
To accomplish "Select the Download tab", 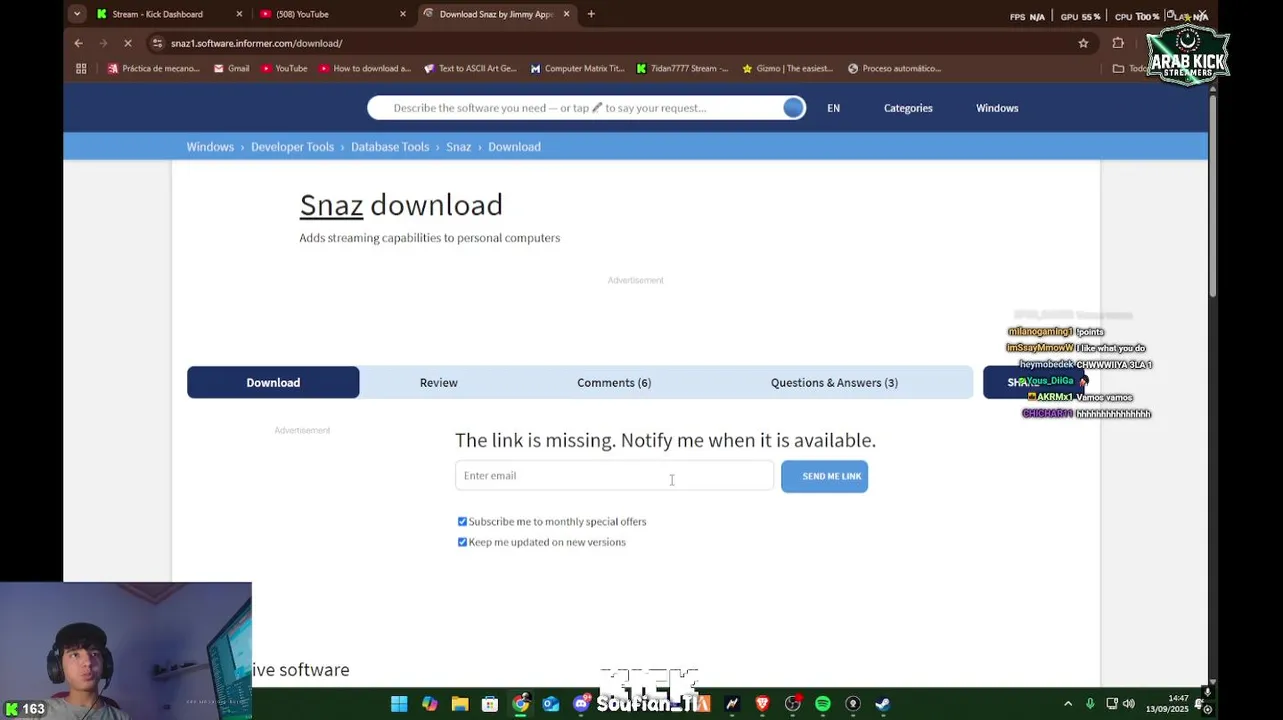I will coord(273,382).
